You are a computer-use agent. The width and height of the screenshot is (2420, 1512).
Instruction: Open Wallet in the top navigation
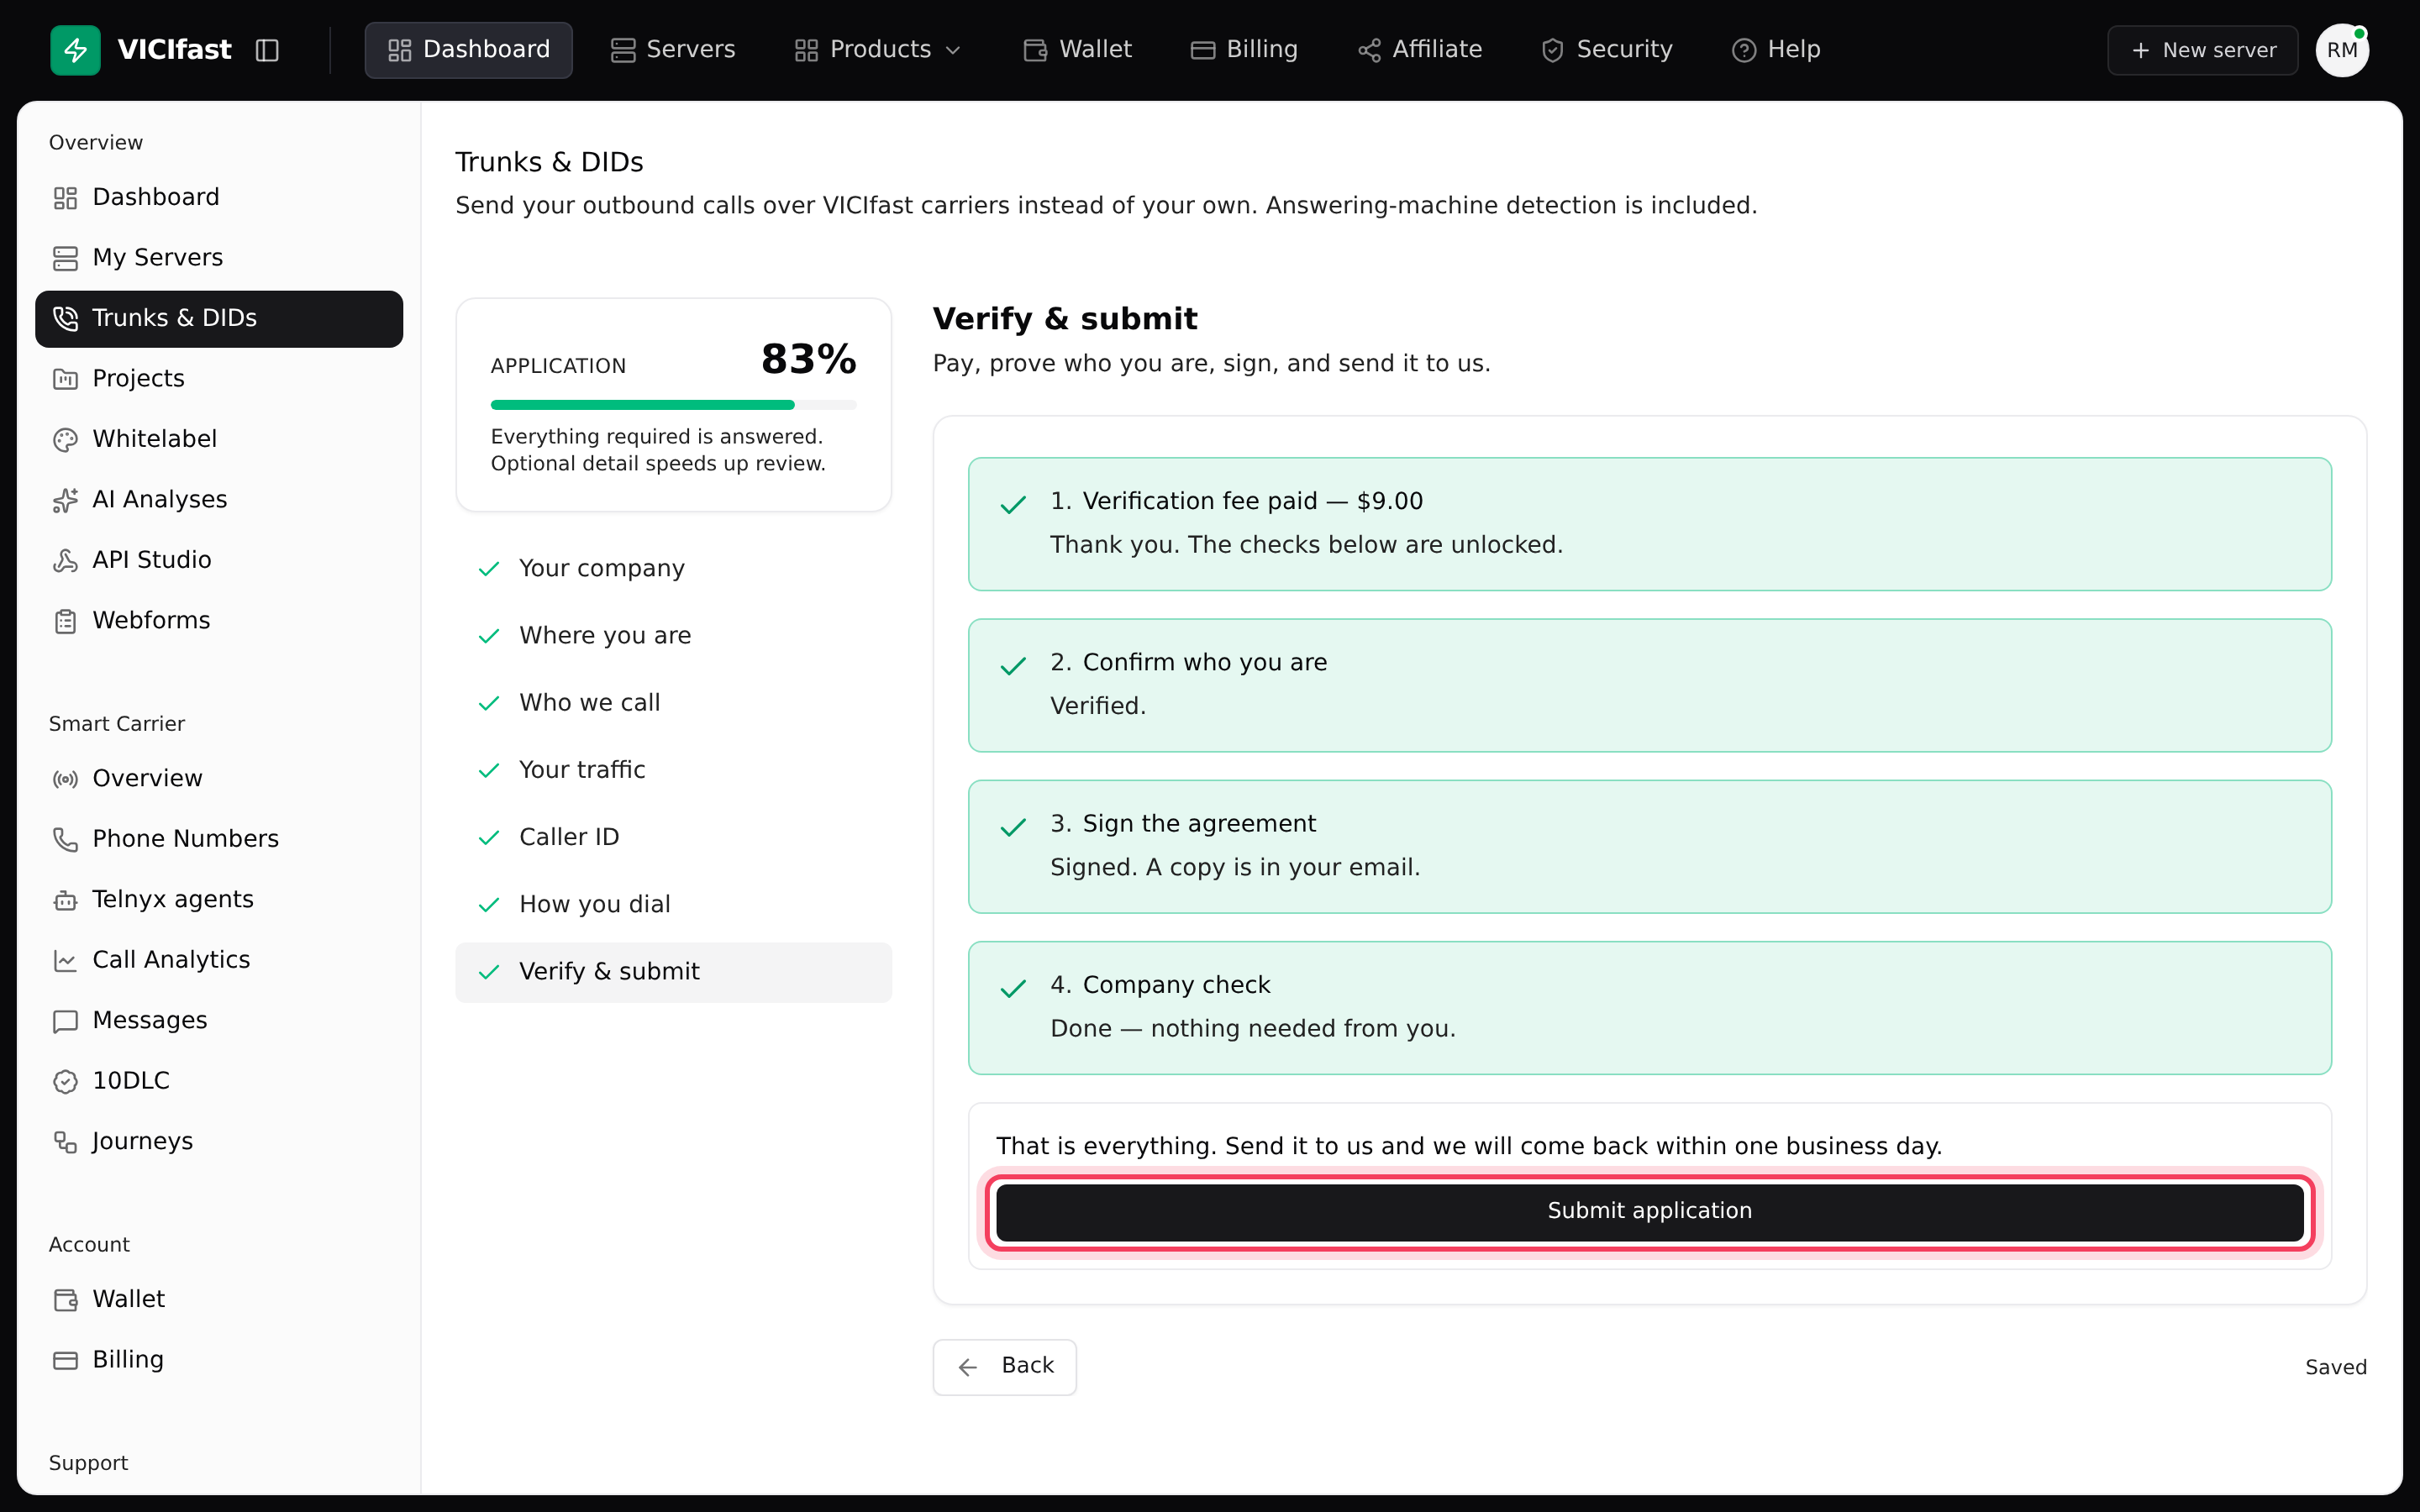click(x=1077, y=50)
